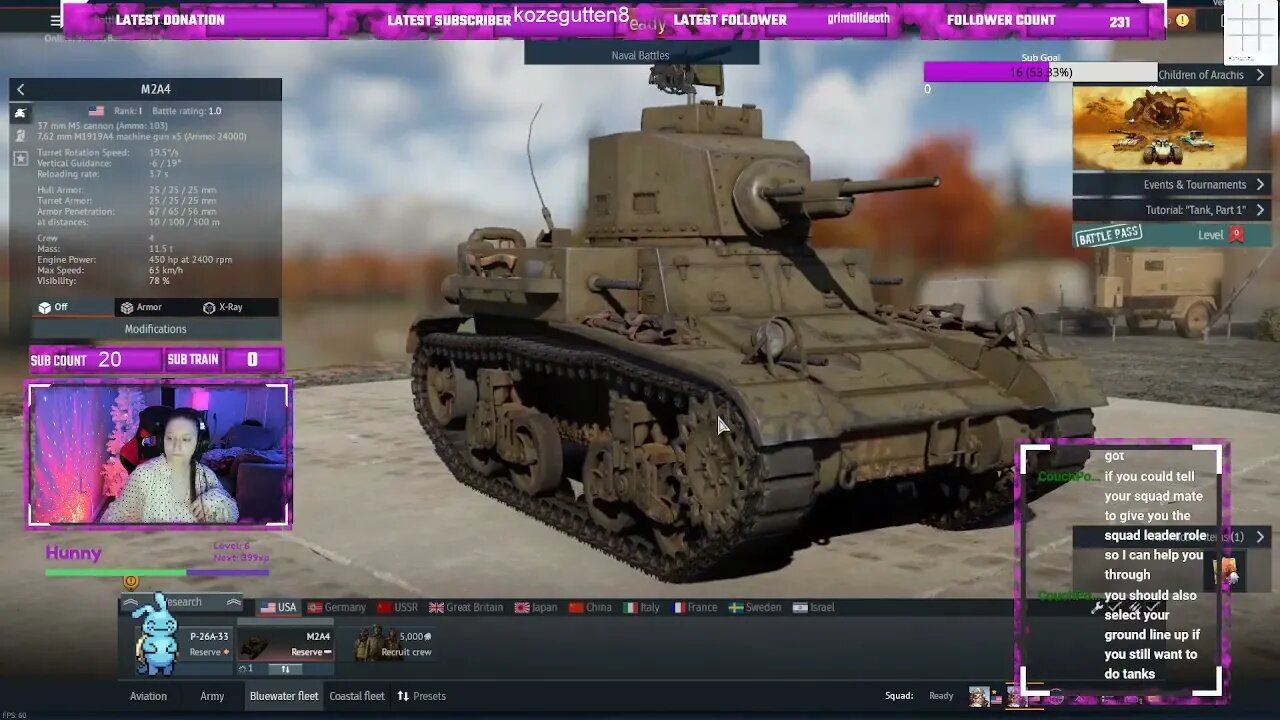Screen dimensions: 1280x720
Task: Click the Hunny level progress bar
Action: pos(157,573)
